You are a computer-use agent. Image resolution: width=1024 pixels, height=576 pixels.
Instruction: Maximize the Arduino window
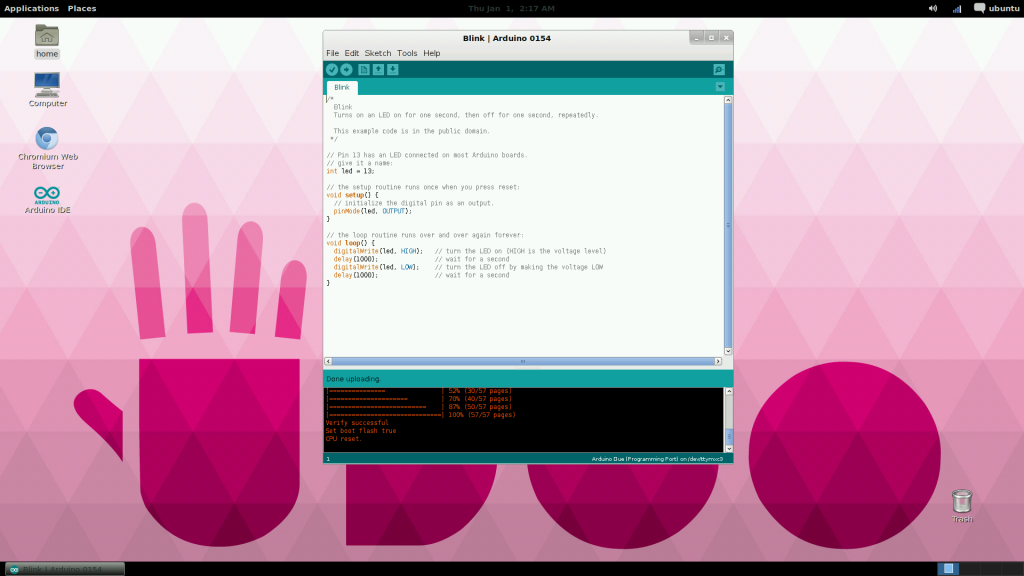[711, 38]
